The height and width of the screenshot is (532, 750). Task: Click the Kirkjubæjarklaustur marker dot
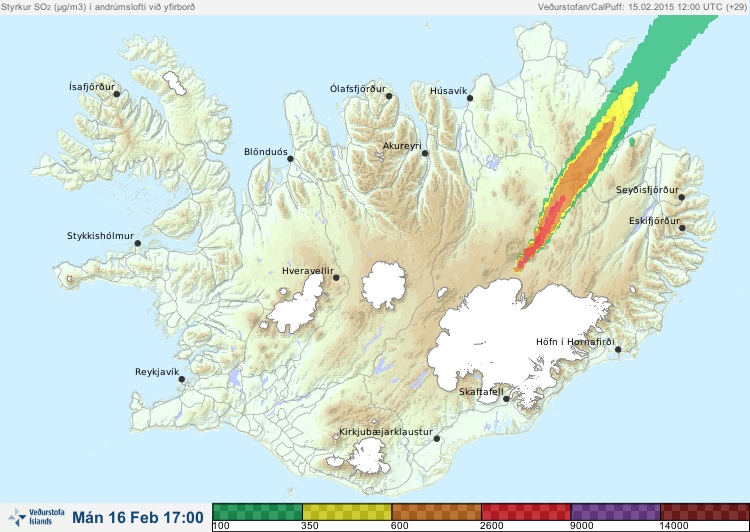(x=436, y=439)
